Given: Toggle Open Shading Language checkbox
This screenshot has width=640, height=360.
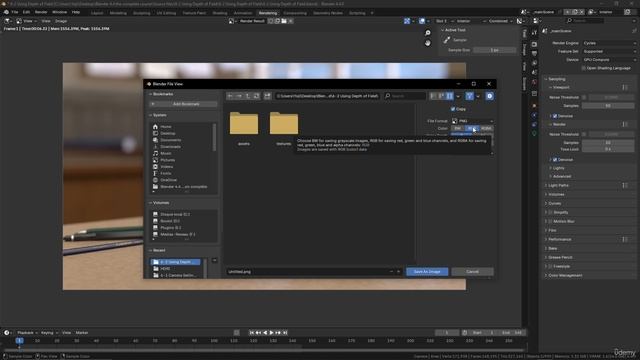Looking at the screenshot, I should 584,68.
